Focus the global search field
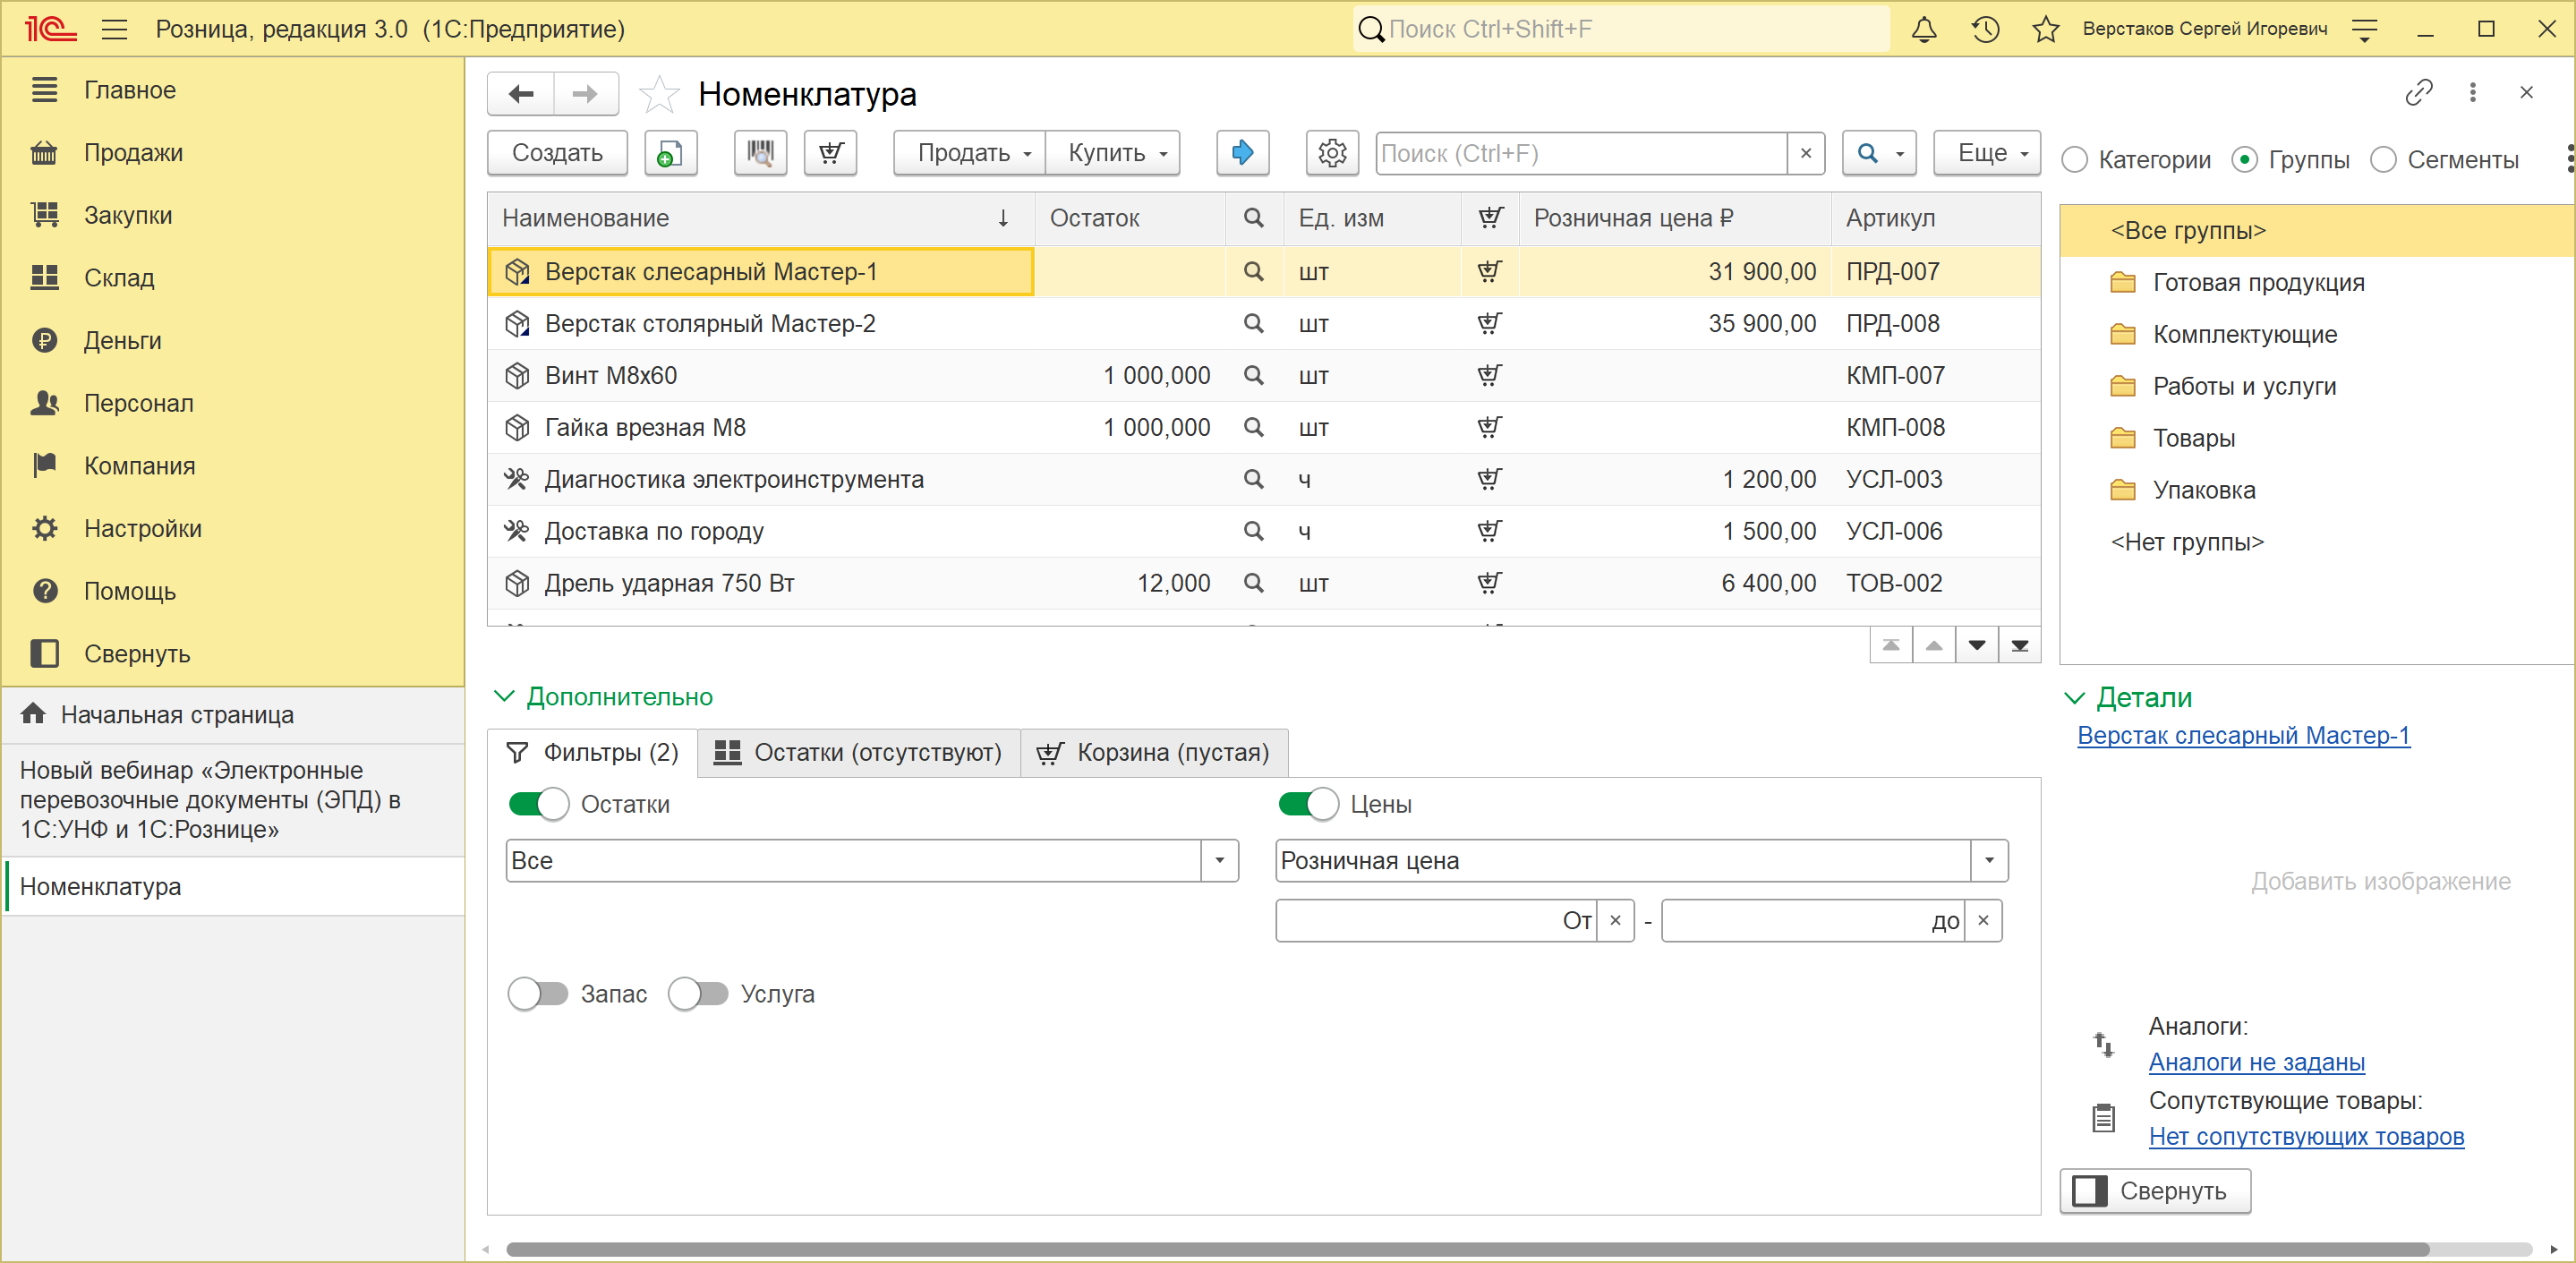2576x1263 pixels. [1620, 29]
